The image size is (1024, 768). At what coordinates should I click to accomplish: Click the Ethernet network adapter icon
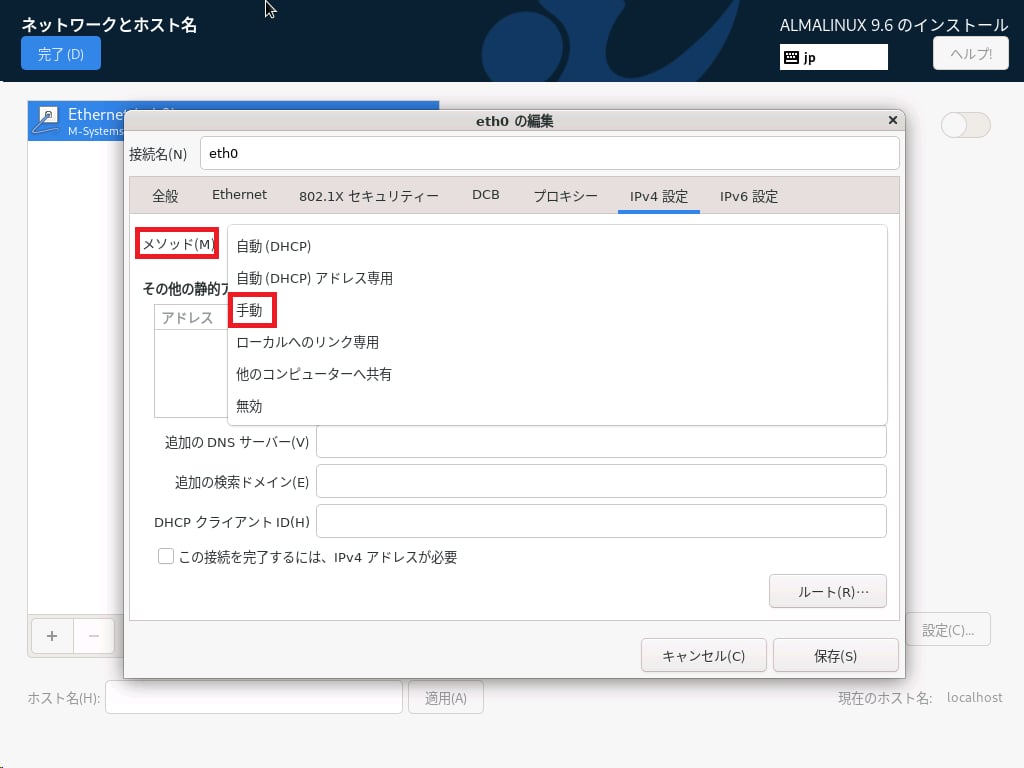47,120
